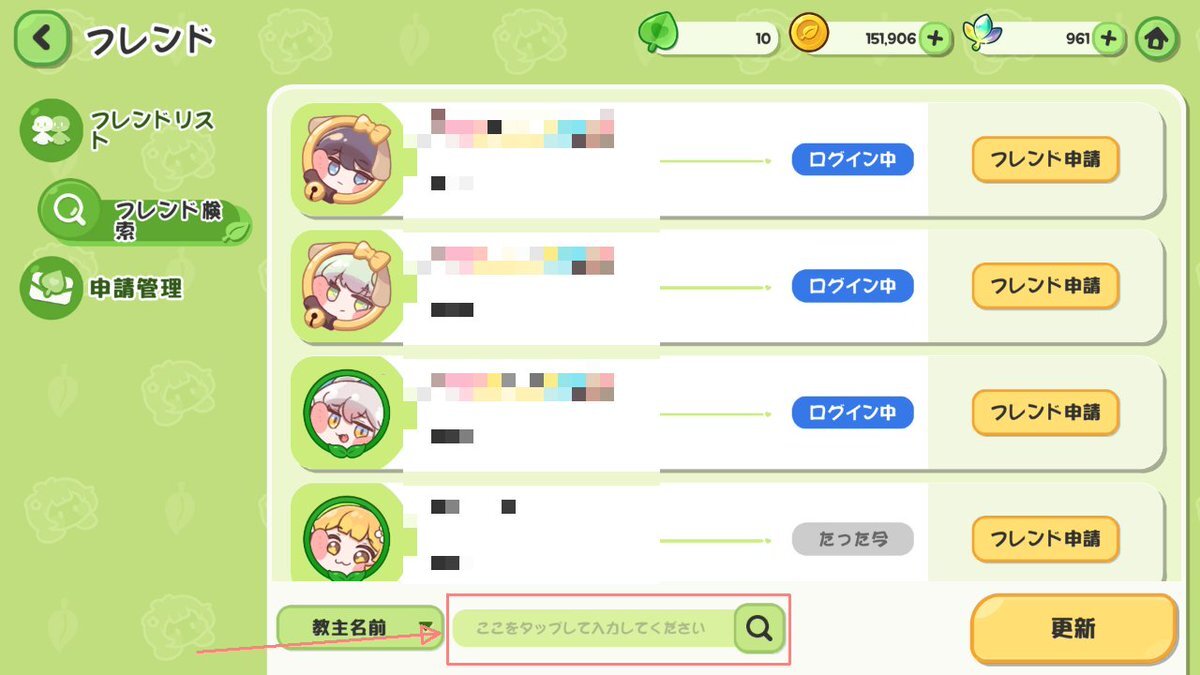Add butterfly gems with plus beside 961
This screenshot has height=675, width=1200.
point(1108,39)
